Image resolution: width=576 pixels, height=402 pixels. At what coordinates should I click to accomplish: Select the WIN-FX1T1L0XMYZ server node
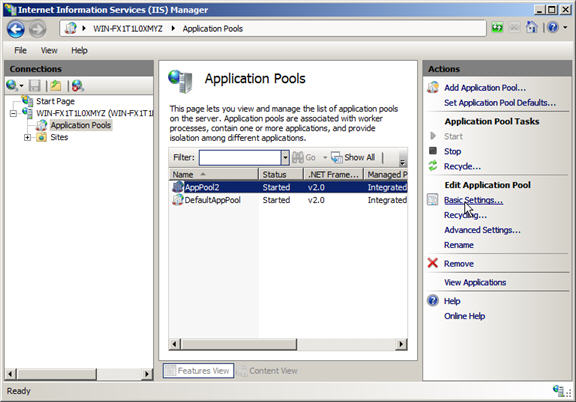pyautogui.click(x=95, y=113)
